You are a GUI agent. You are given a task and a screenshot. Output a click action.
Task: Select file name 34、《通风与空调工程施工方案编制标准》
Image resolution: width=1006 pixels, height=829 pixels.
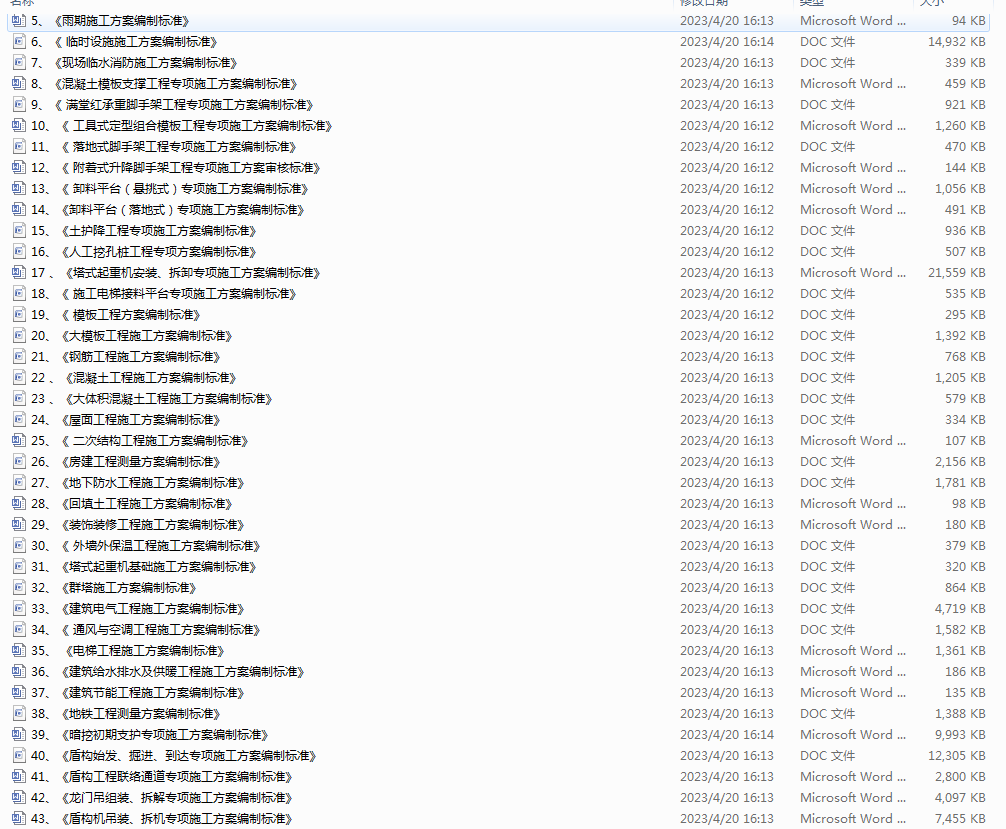click(x=146, y=629)
